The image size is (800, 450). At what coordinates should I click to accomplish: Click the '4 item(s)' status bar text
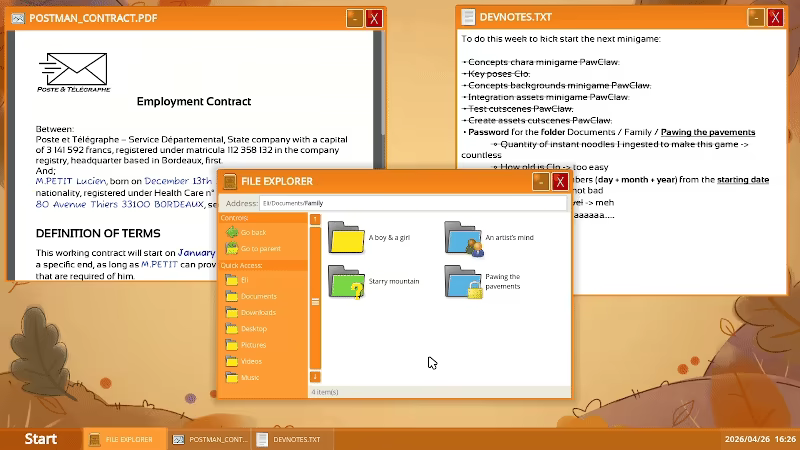pyautogui.click(x=325, y=392)
